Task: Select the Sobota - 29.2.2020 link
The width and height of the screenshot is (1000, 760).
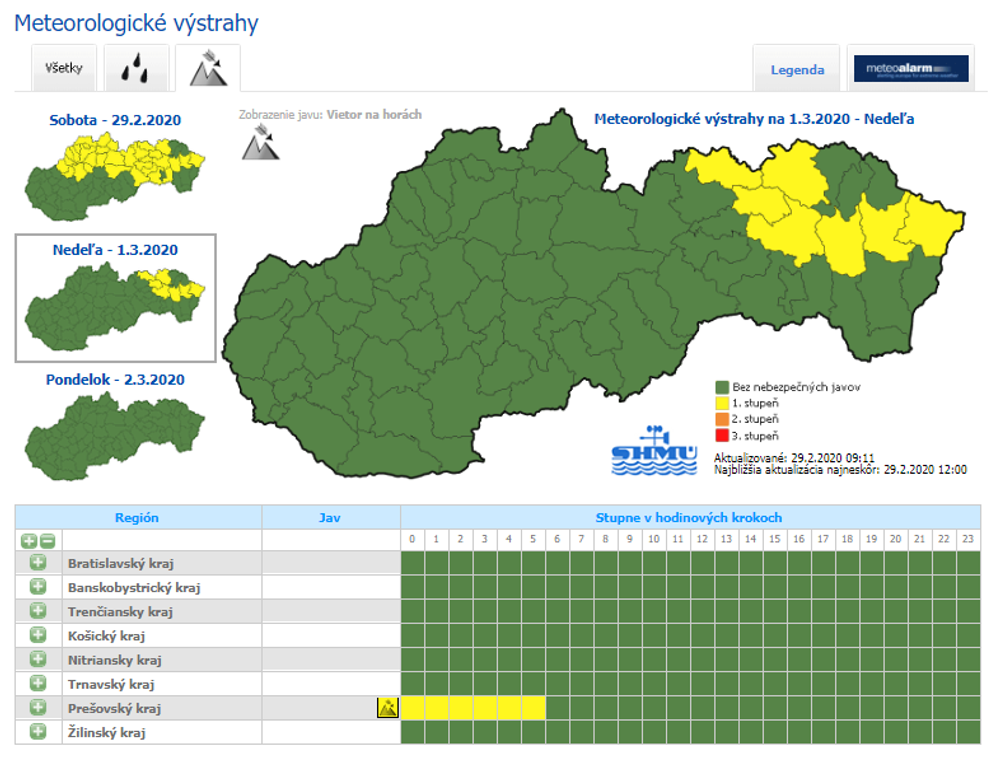Action: 115,120
